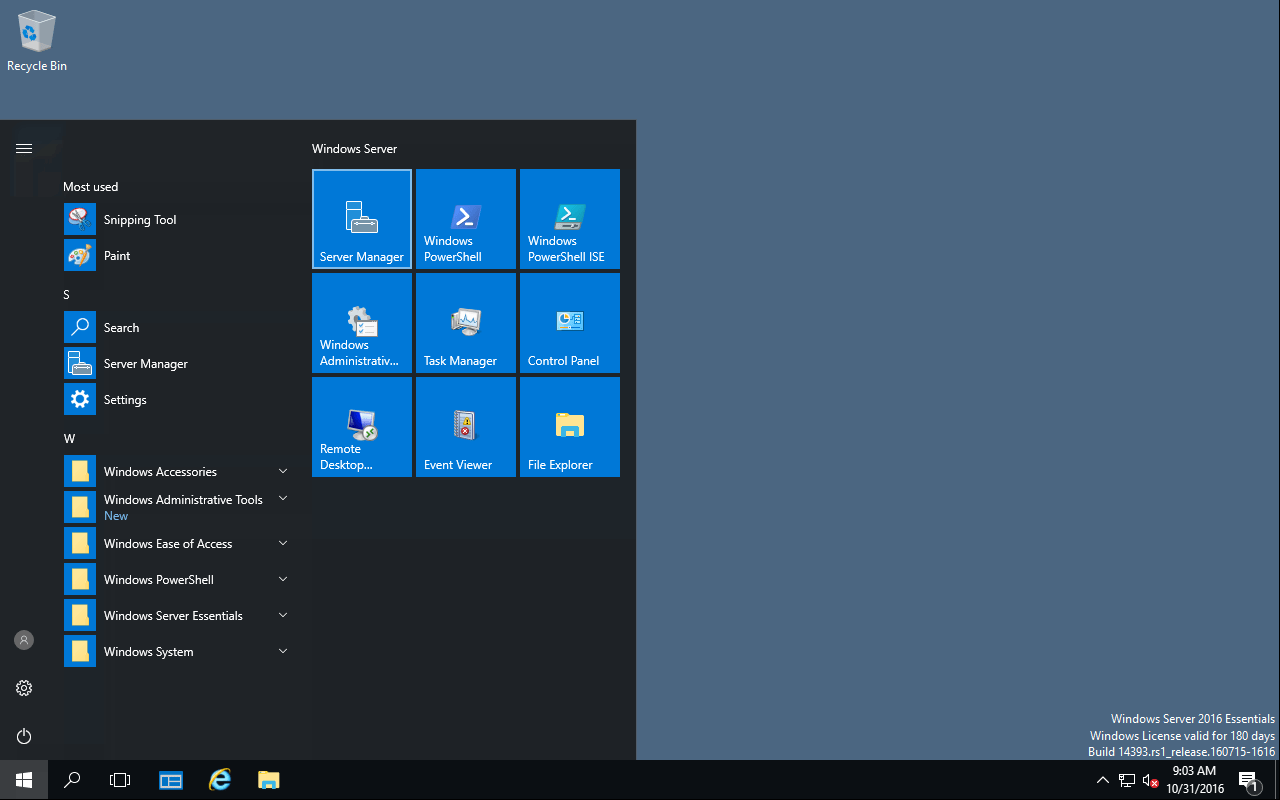Launch the Event Viewer tile
This screenshot has width=1280, height=800.
(x=466, y=427)
